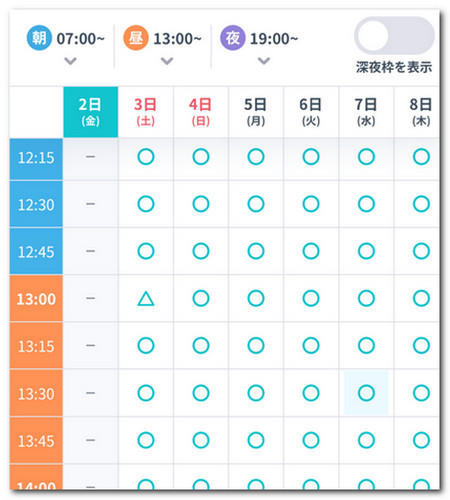Select circle slot 12:45 on 4日 (日)

click(201, 251)
